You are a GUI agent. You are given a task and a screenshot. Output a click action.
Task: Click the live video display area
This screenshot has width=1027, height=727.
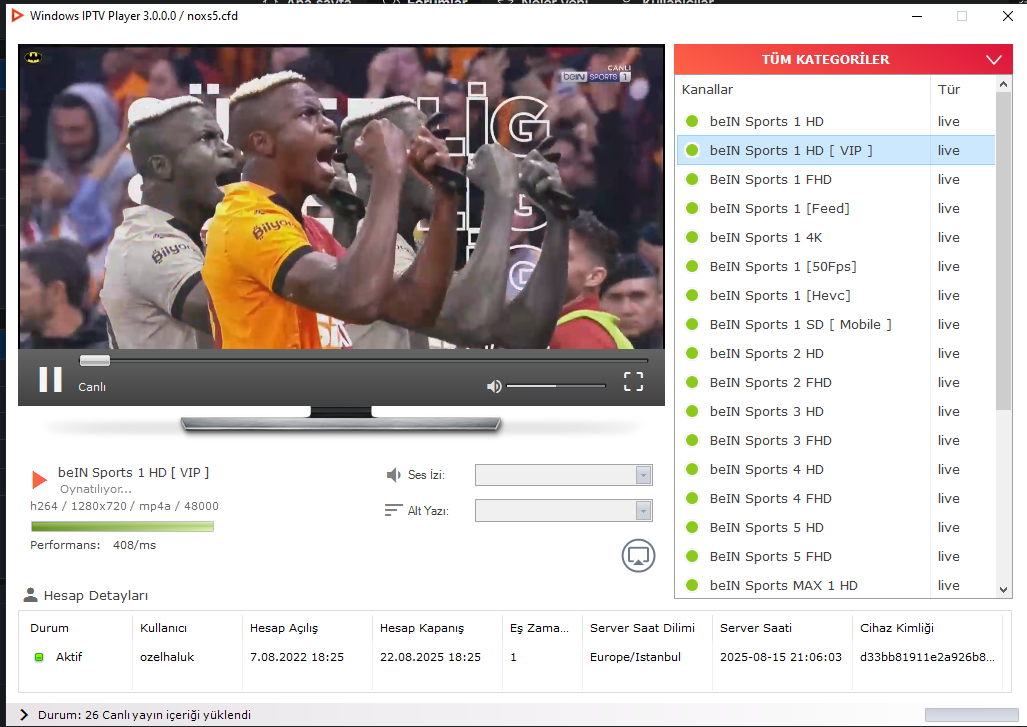coord(341,197)
